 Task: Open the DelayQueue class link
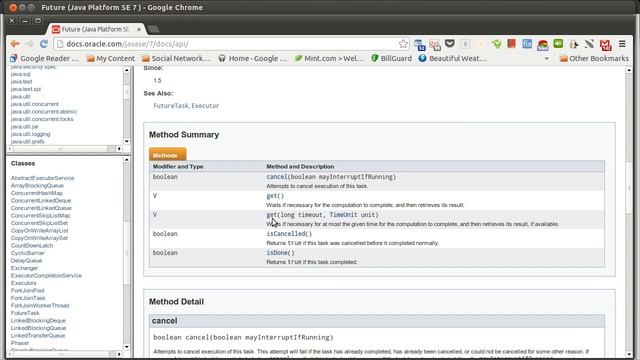[27, 260]
